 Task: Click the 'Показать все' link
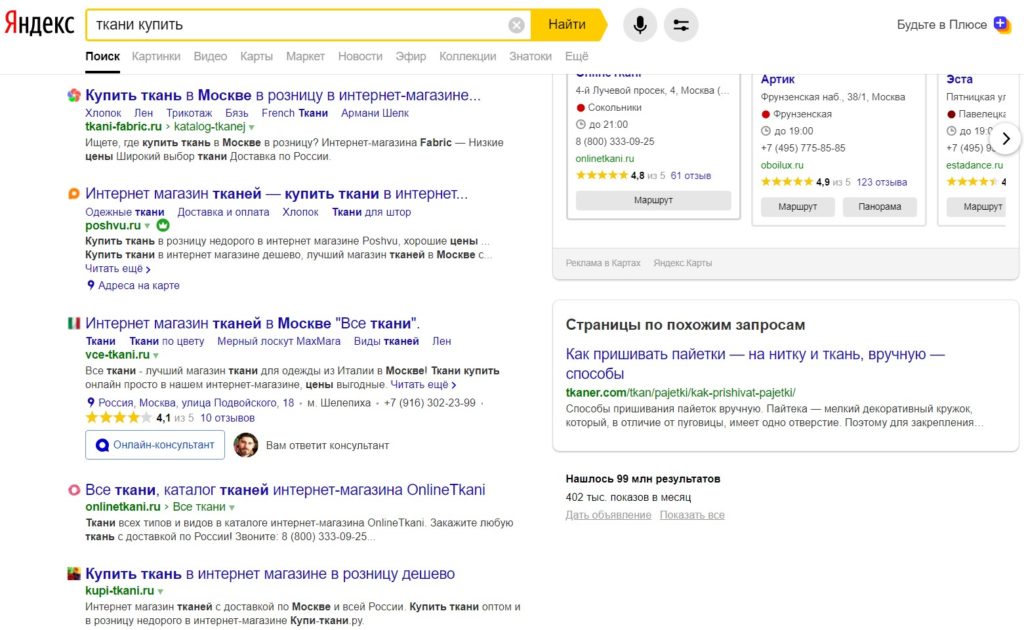coord(692,515)
